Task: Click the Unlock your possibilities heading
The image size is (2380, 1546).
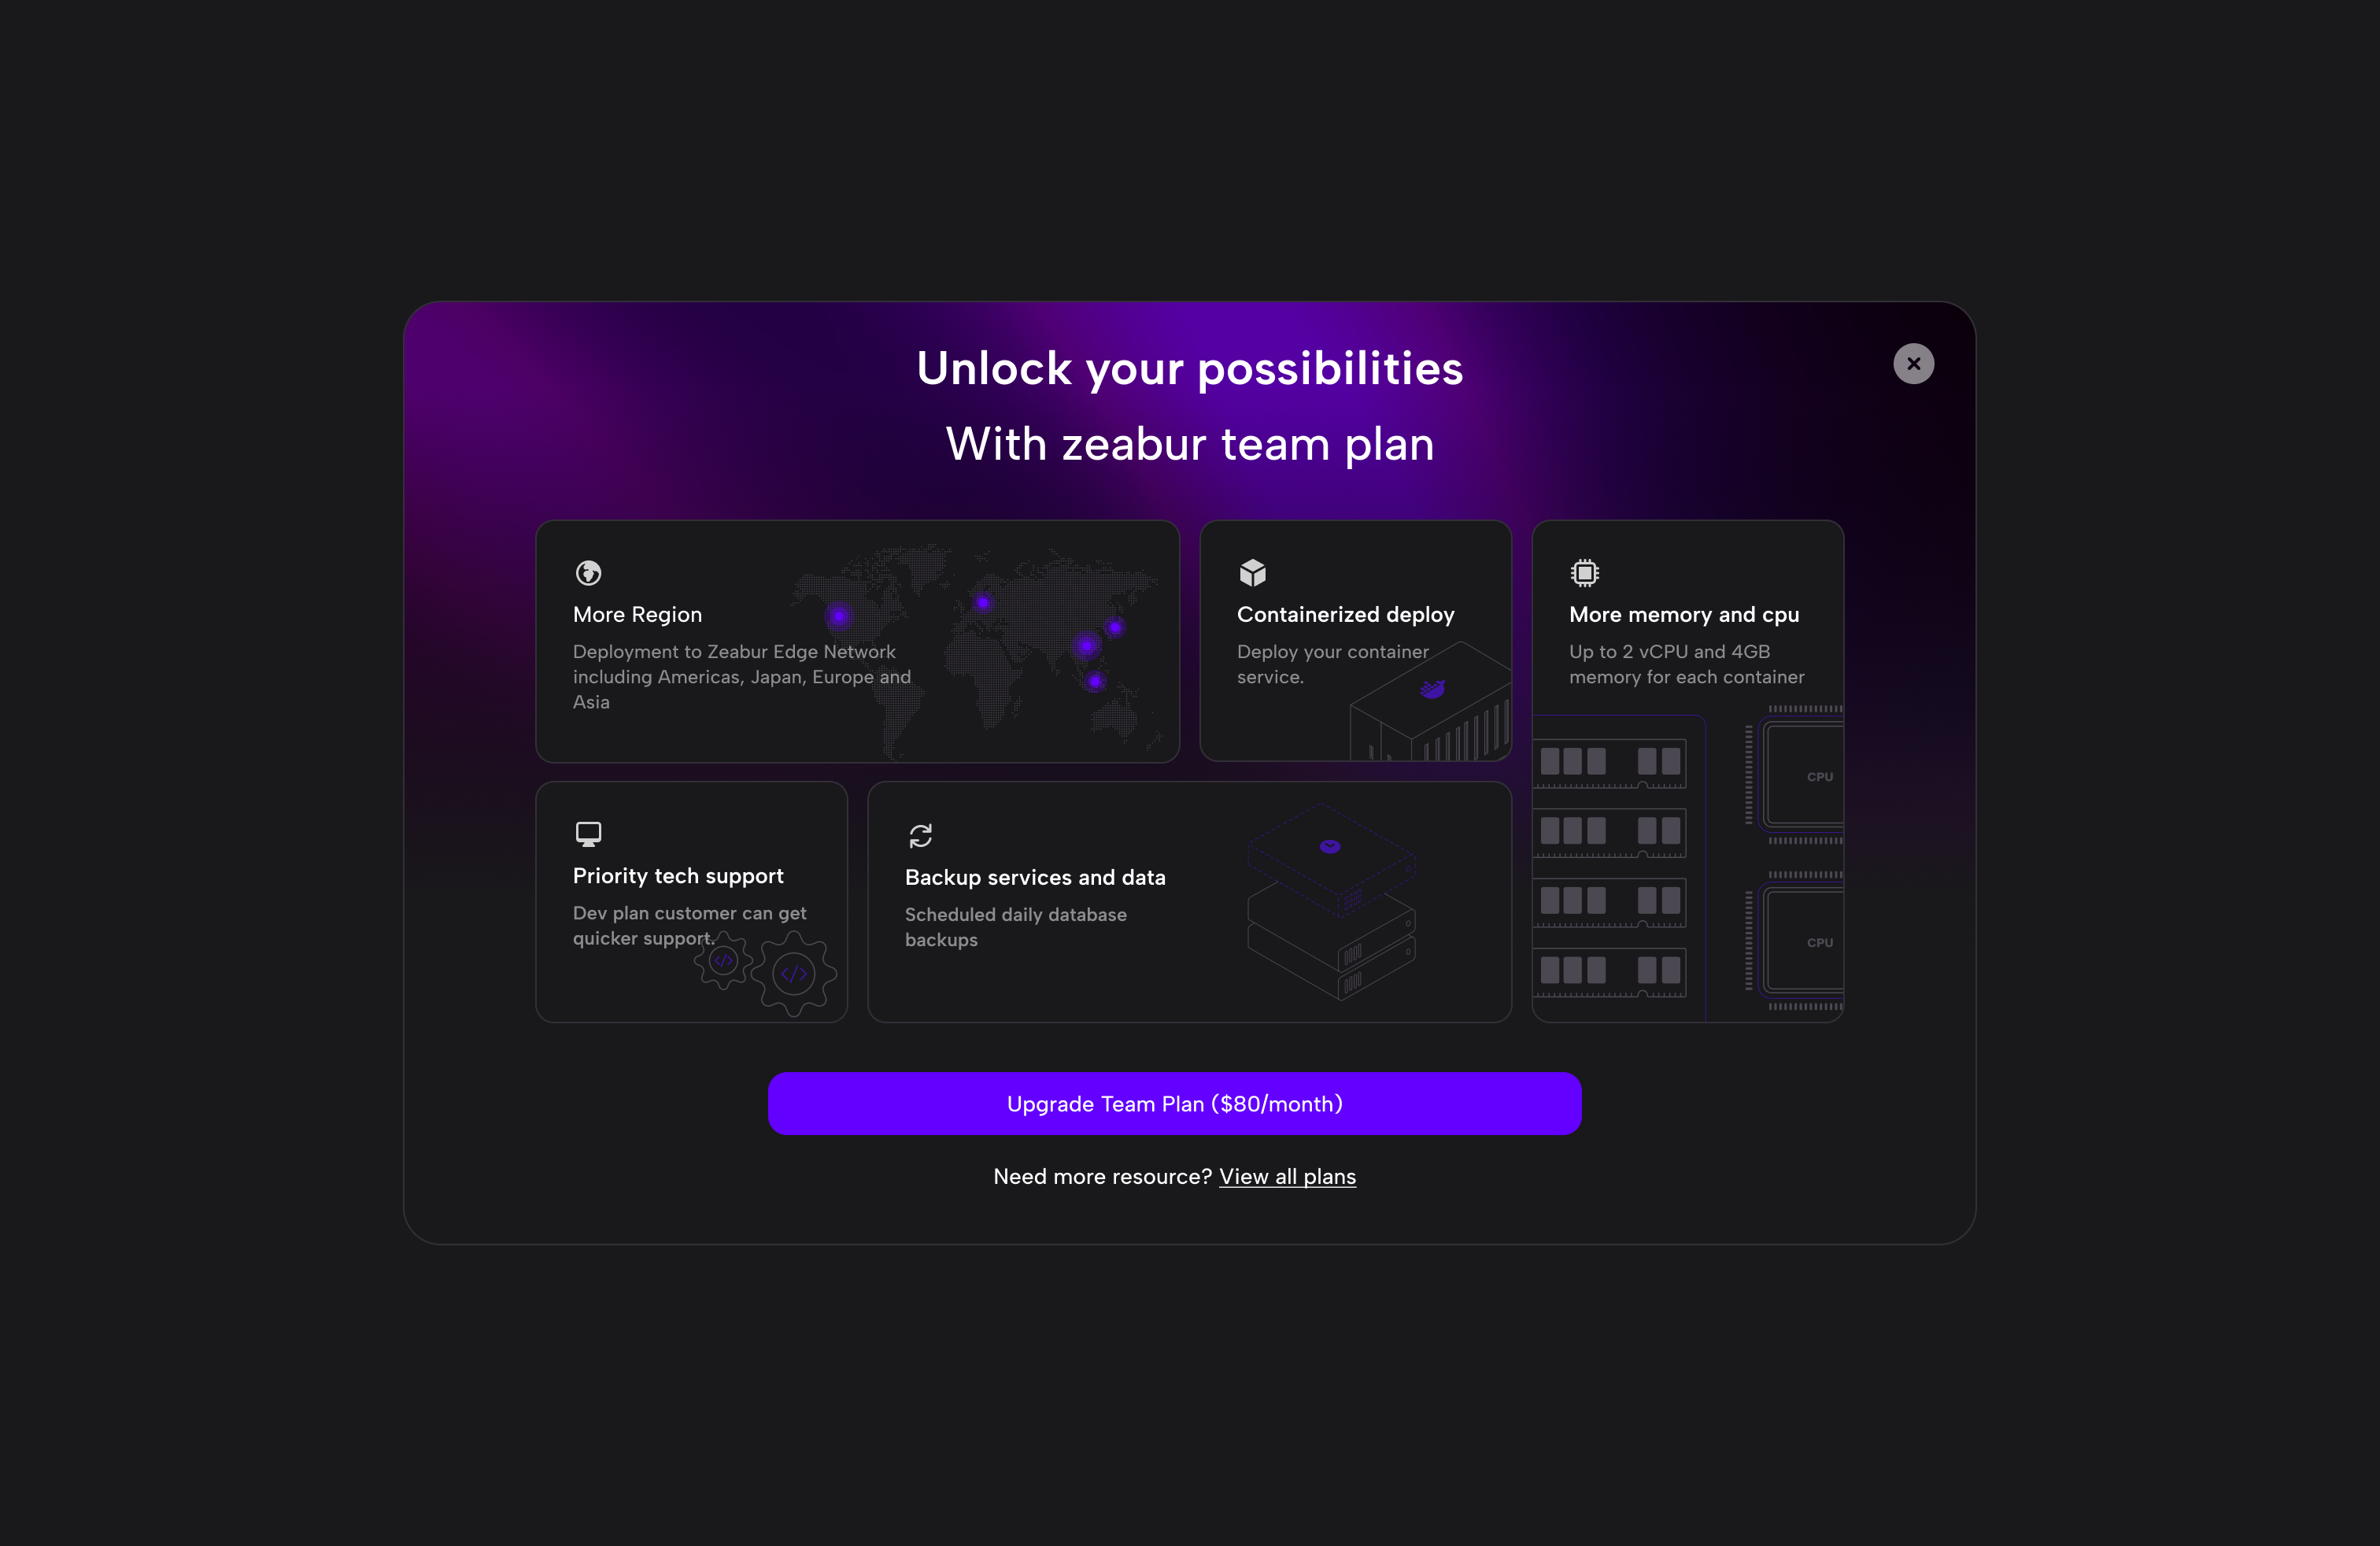Action: click(1189, 368)
